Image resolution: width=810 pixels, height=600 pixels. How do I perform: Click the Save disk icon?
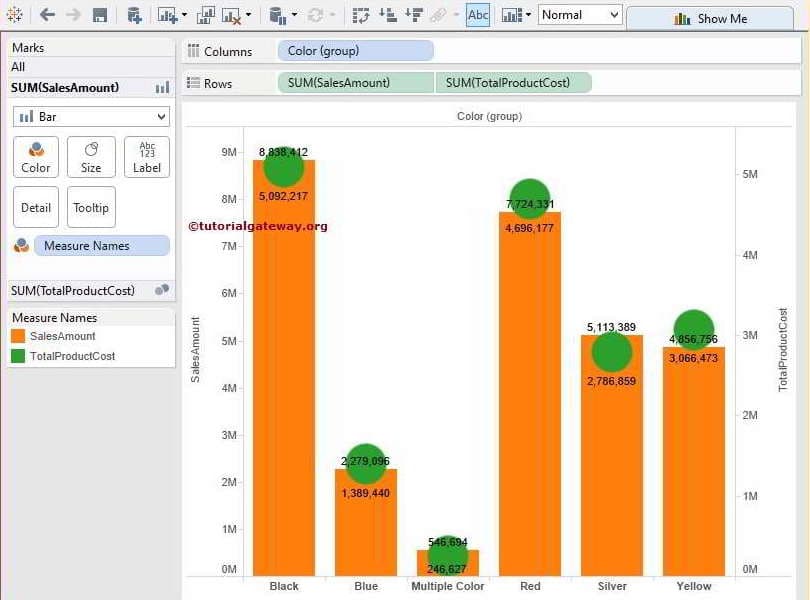coord(100,15)
